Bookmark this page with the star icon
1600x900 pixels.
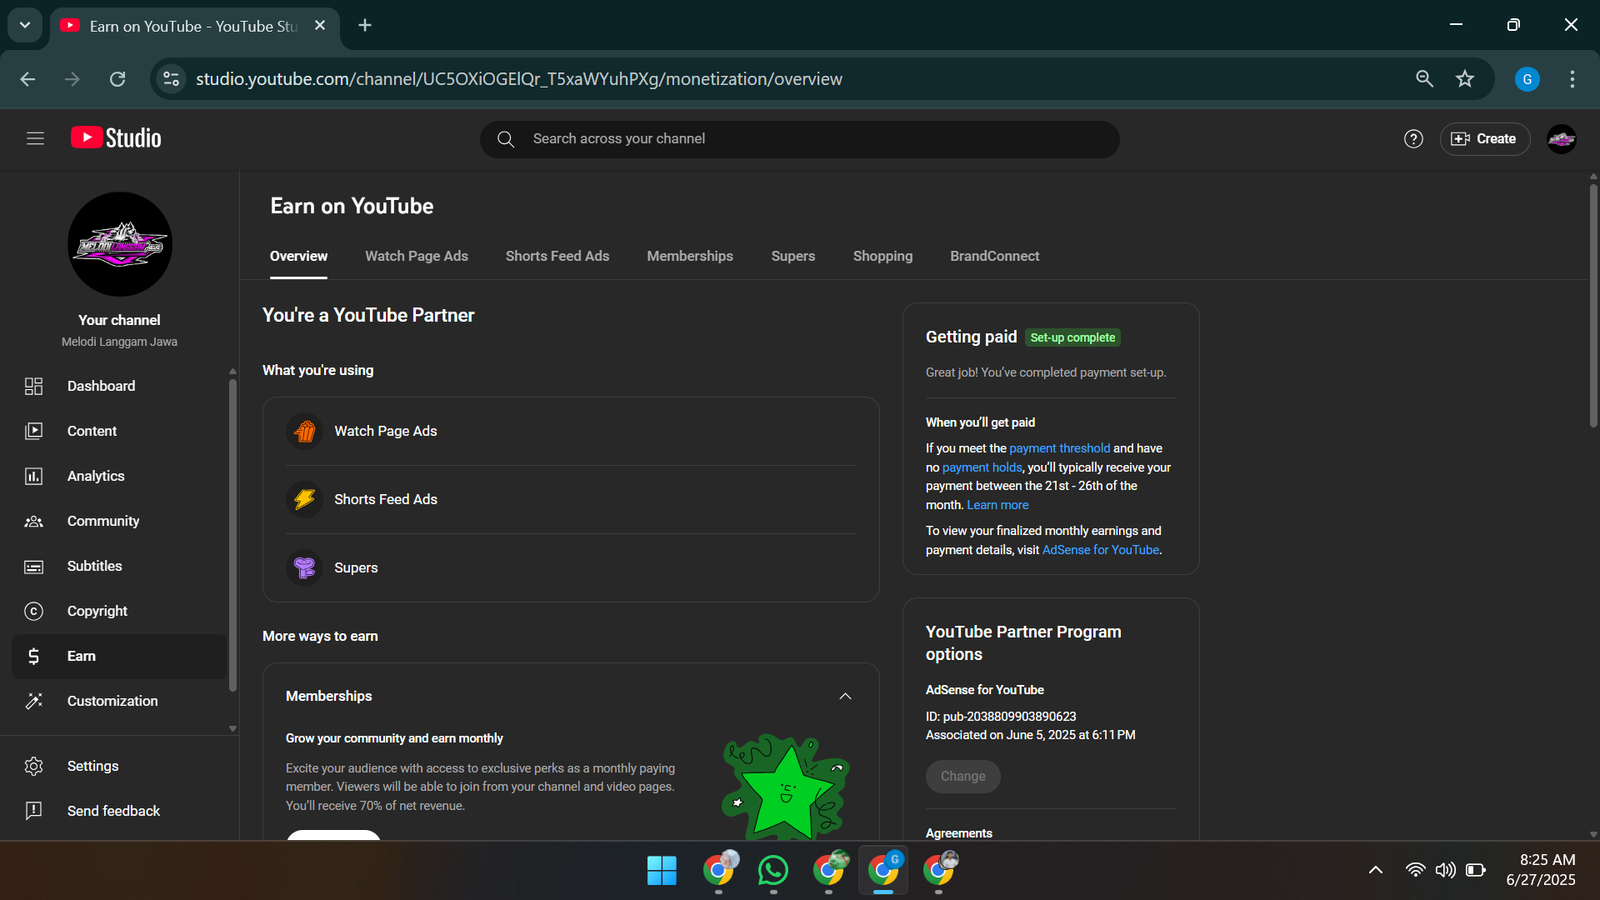coord(1465,79)
